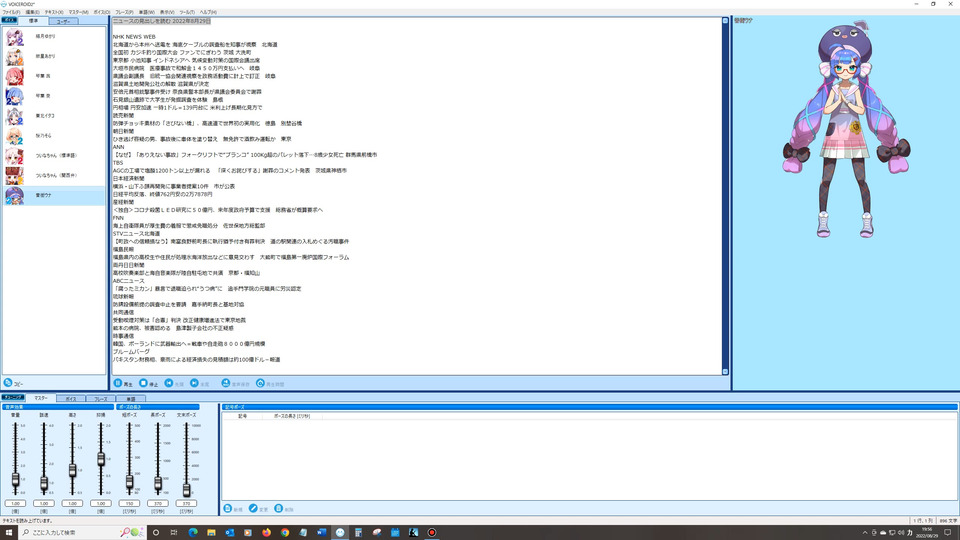Switch to the 単語 tuning tab
Screen dimensions: 960x540
click(130, 399)
